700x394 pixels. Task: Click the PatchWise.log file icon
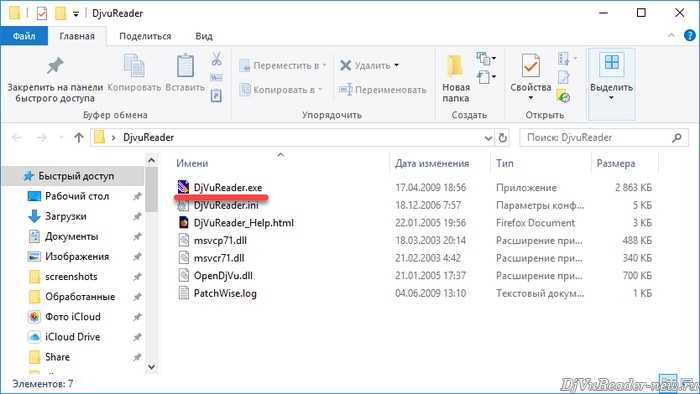point(183,293)
